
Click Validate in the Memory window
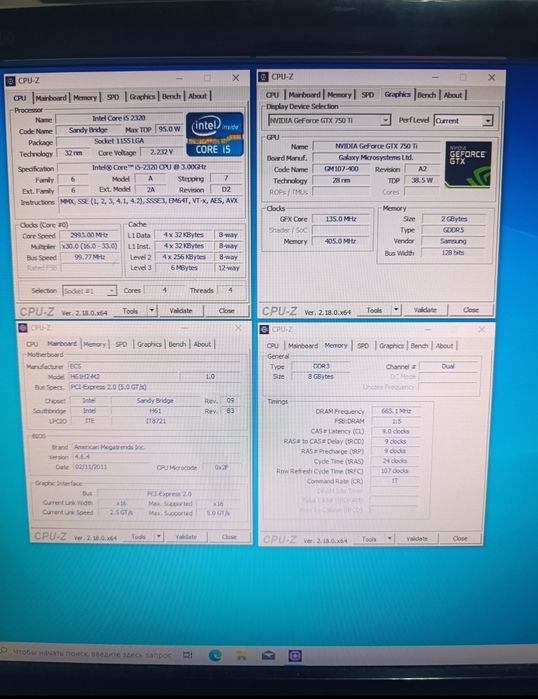coord(417,539)
